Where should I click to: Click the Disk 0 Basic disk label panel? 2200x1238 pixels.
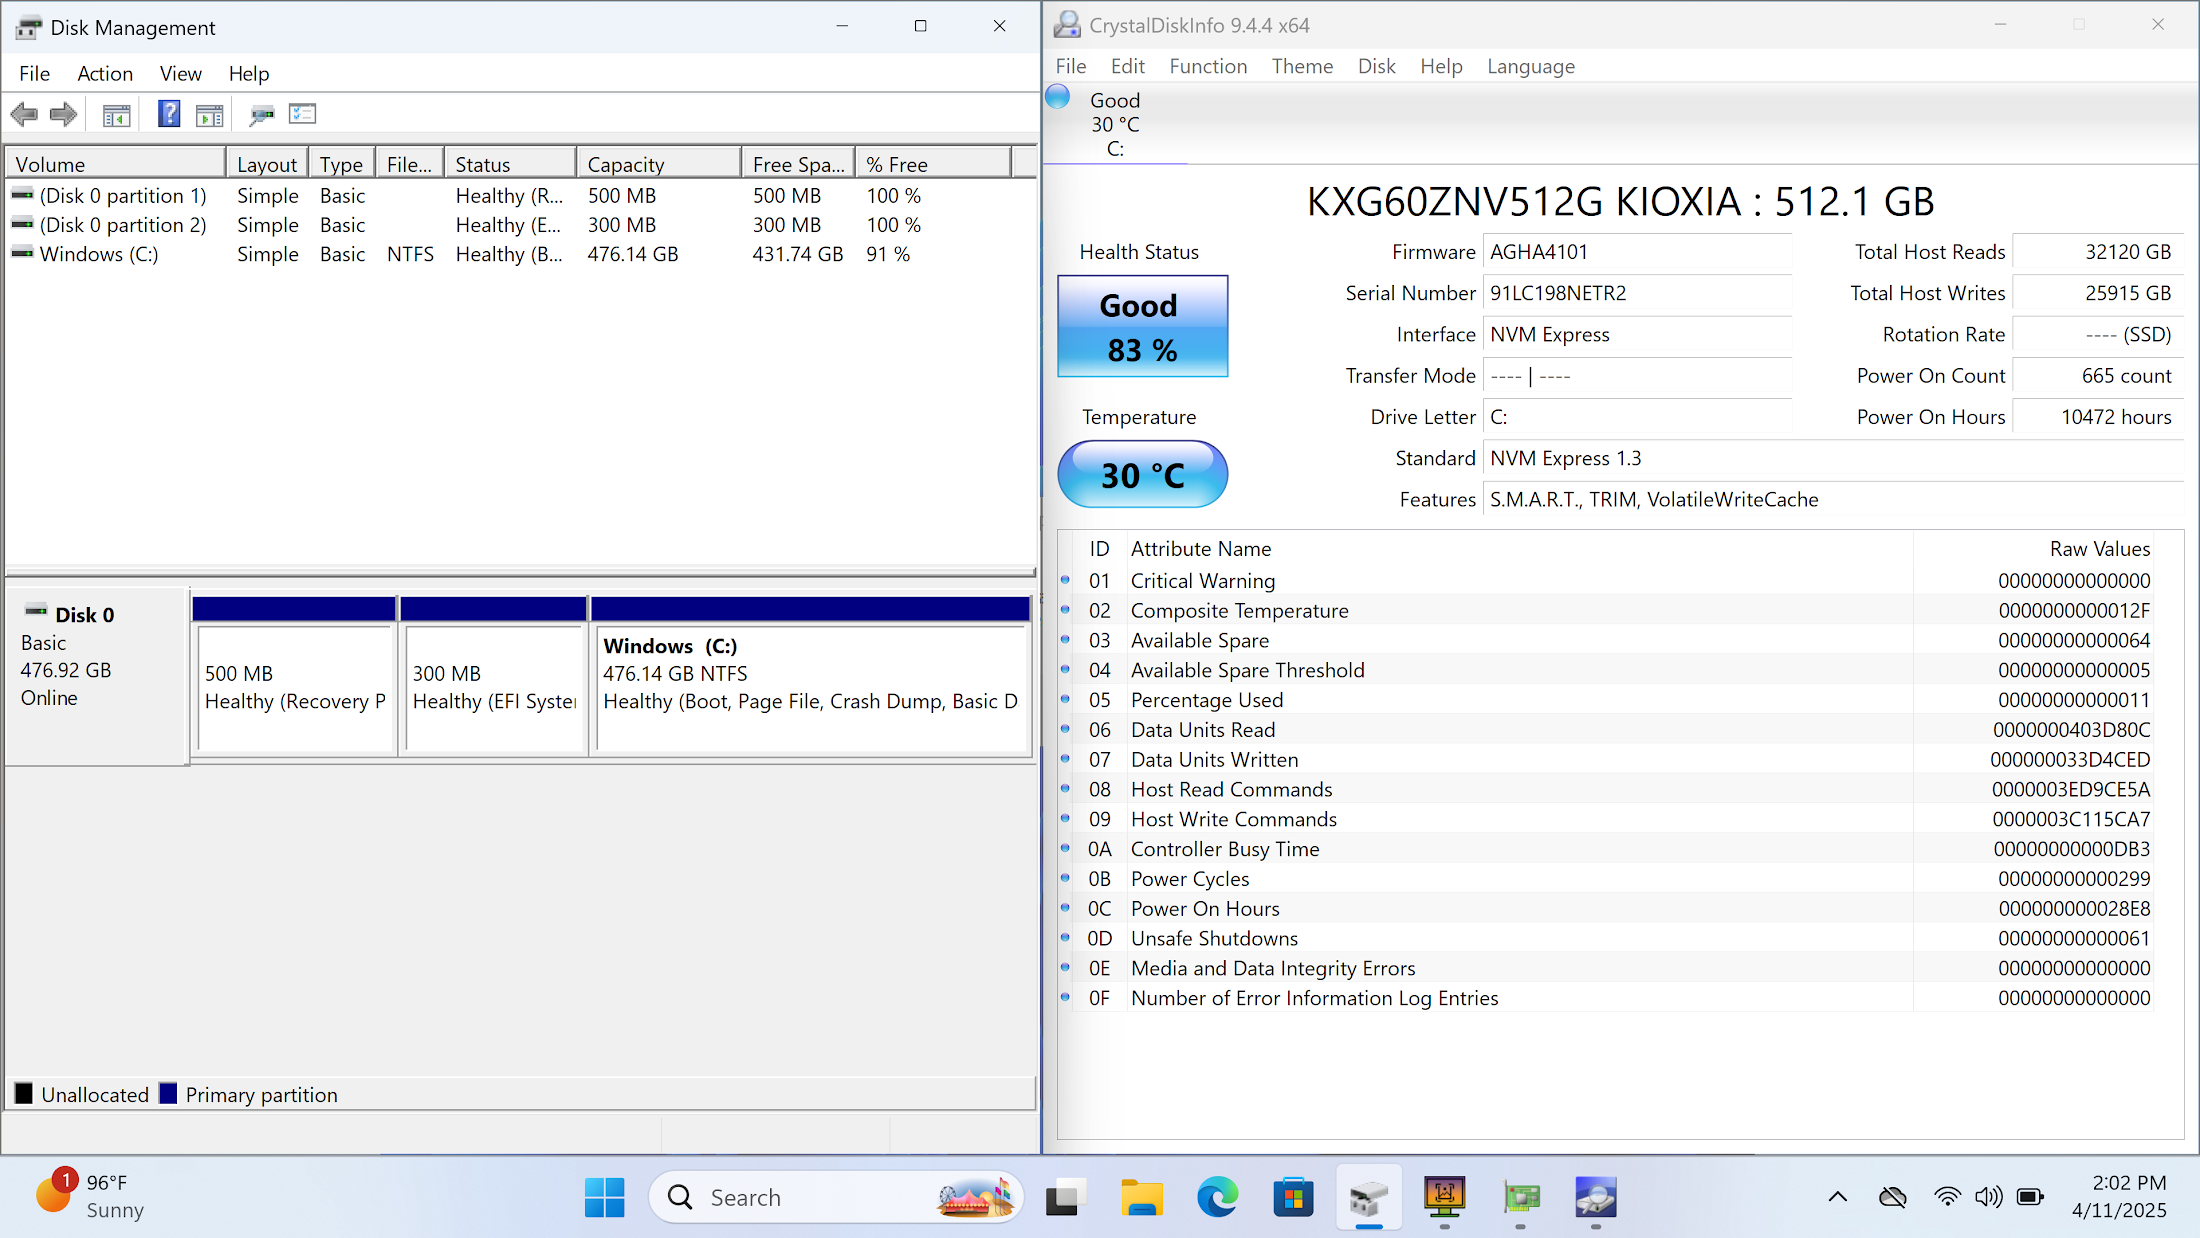[x=97, y=677]
